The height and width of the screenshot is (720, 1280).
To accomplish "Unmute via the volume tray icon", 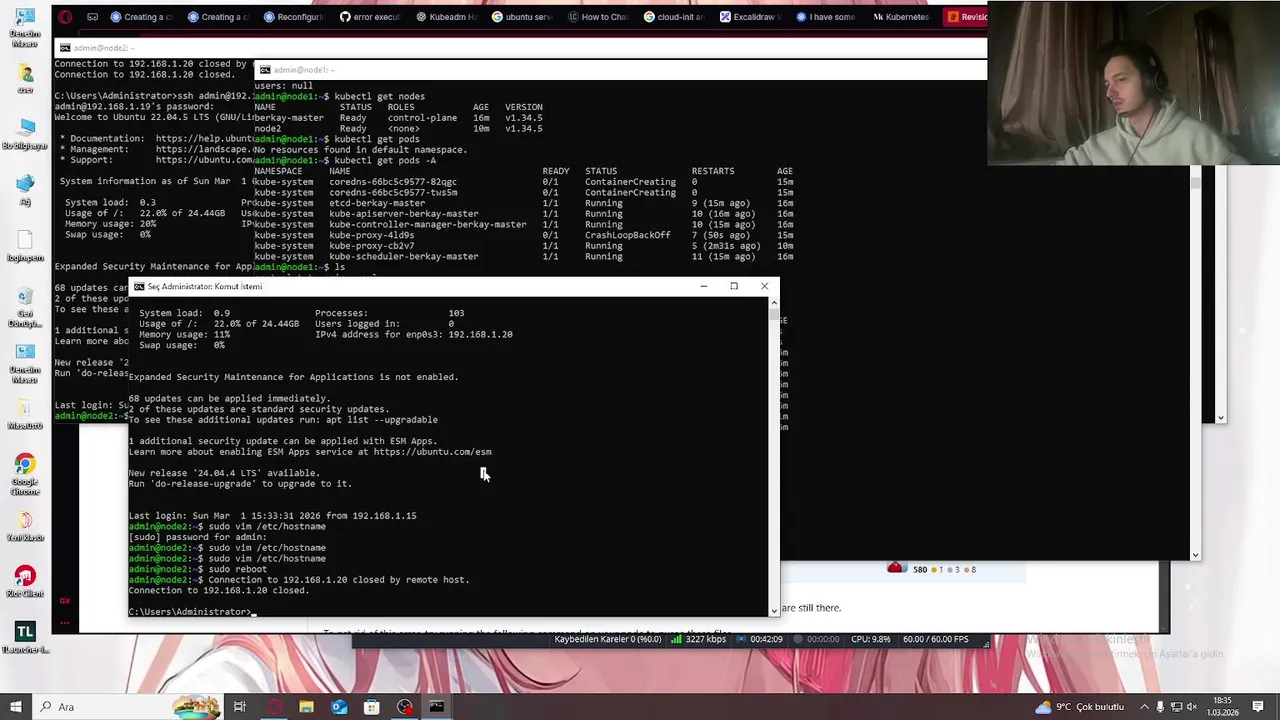I will (x=1193, y=707).
